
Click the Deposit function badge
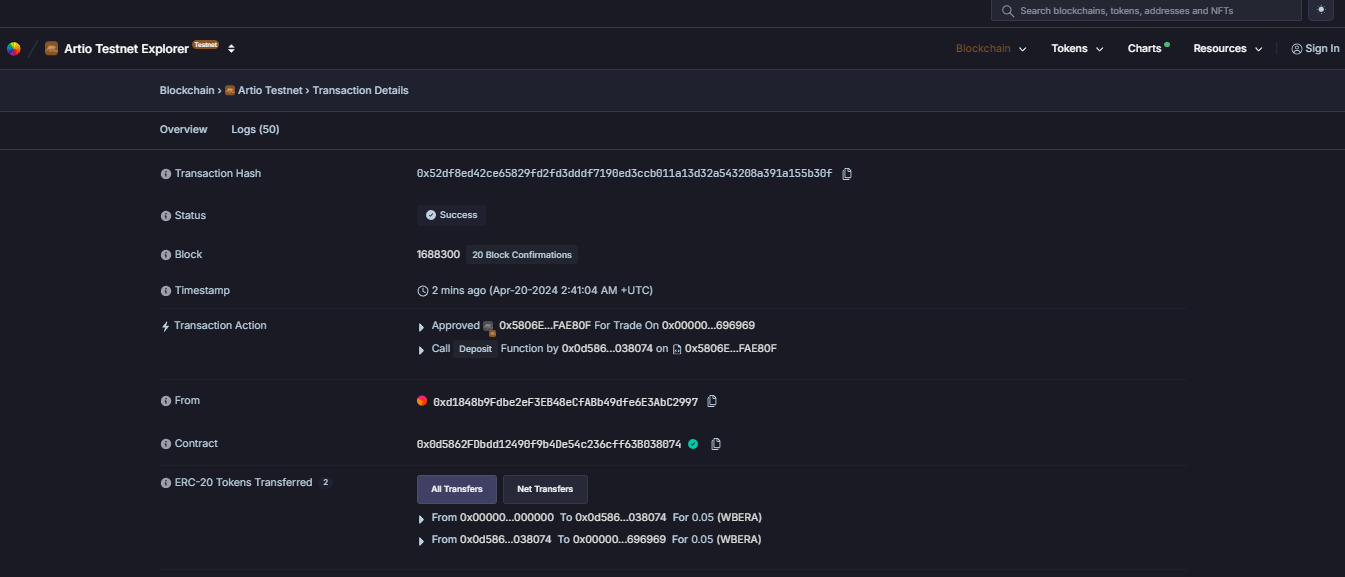pyautogui.click(x=476, y=349)
